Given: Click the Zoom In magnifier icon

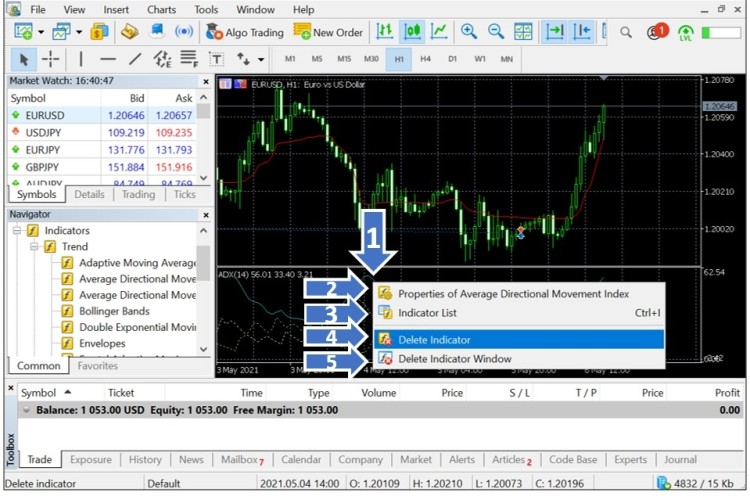Looking at the screenshot, I should [468, 32].
